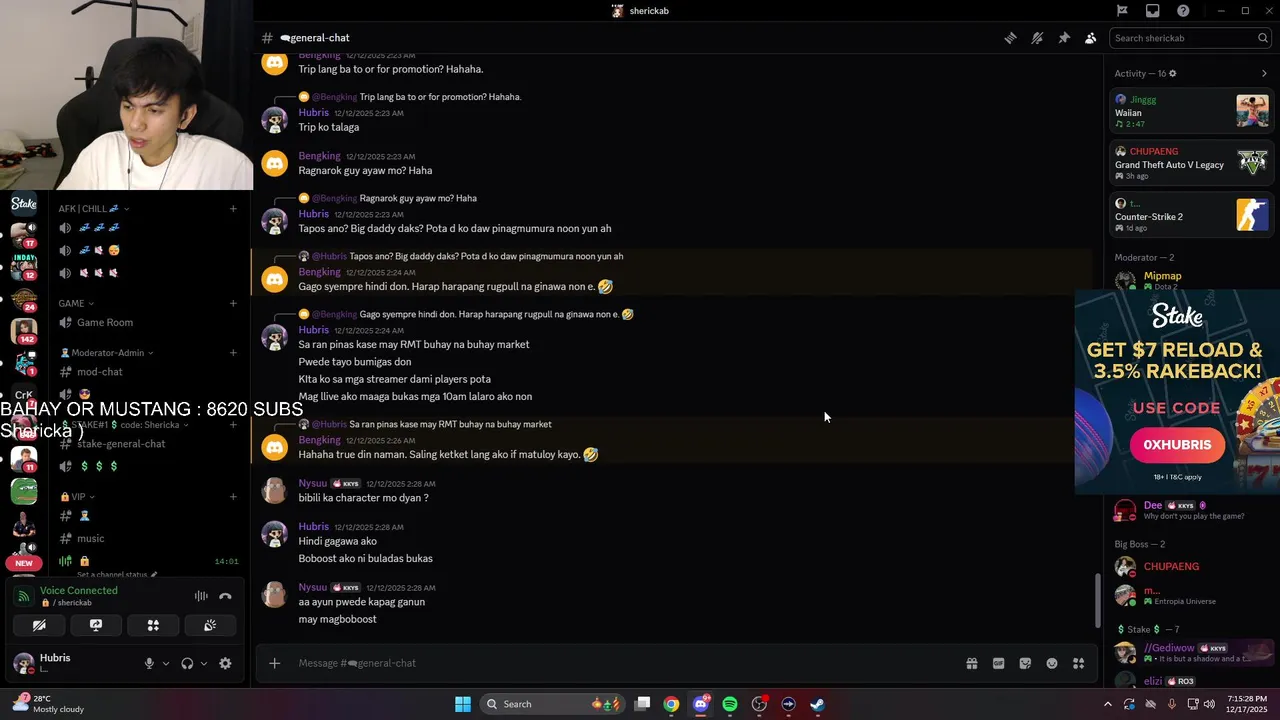
Task: Open the quests flag icon in title bar
Action: [1122, 11]
